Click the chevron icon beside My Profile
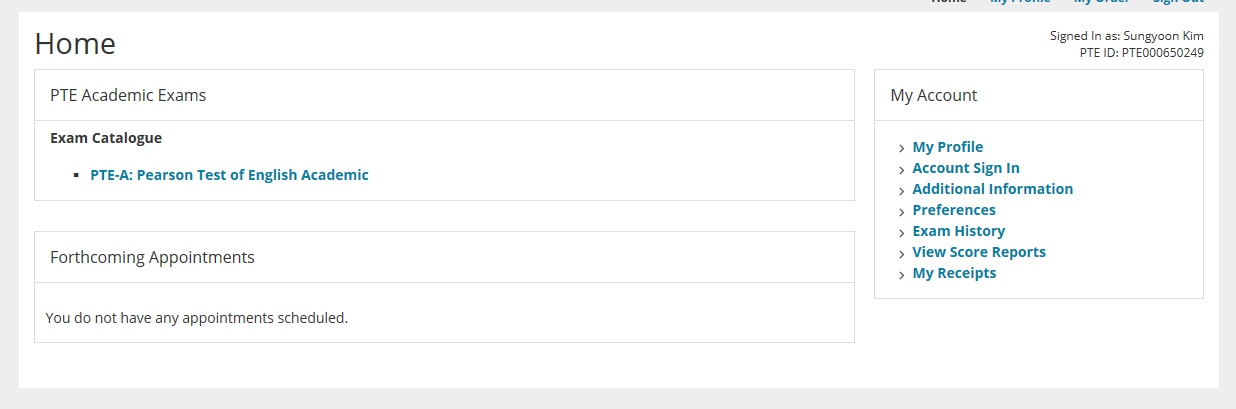The image size is (1236, 409). pyautogui.click(x=901, y=149)
